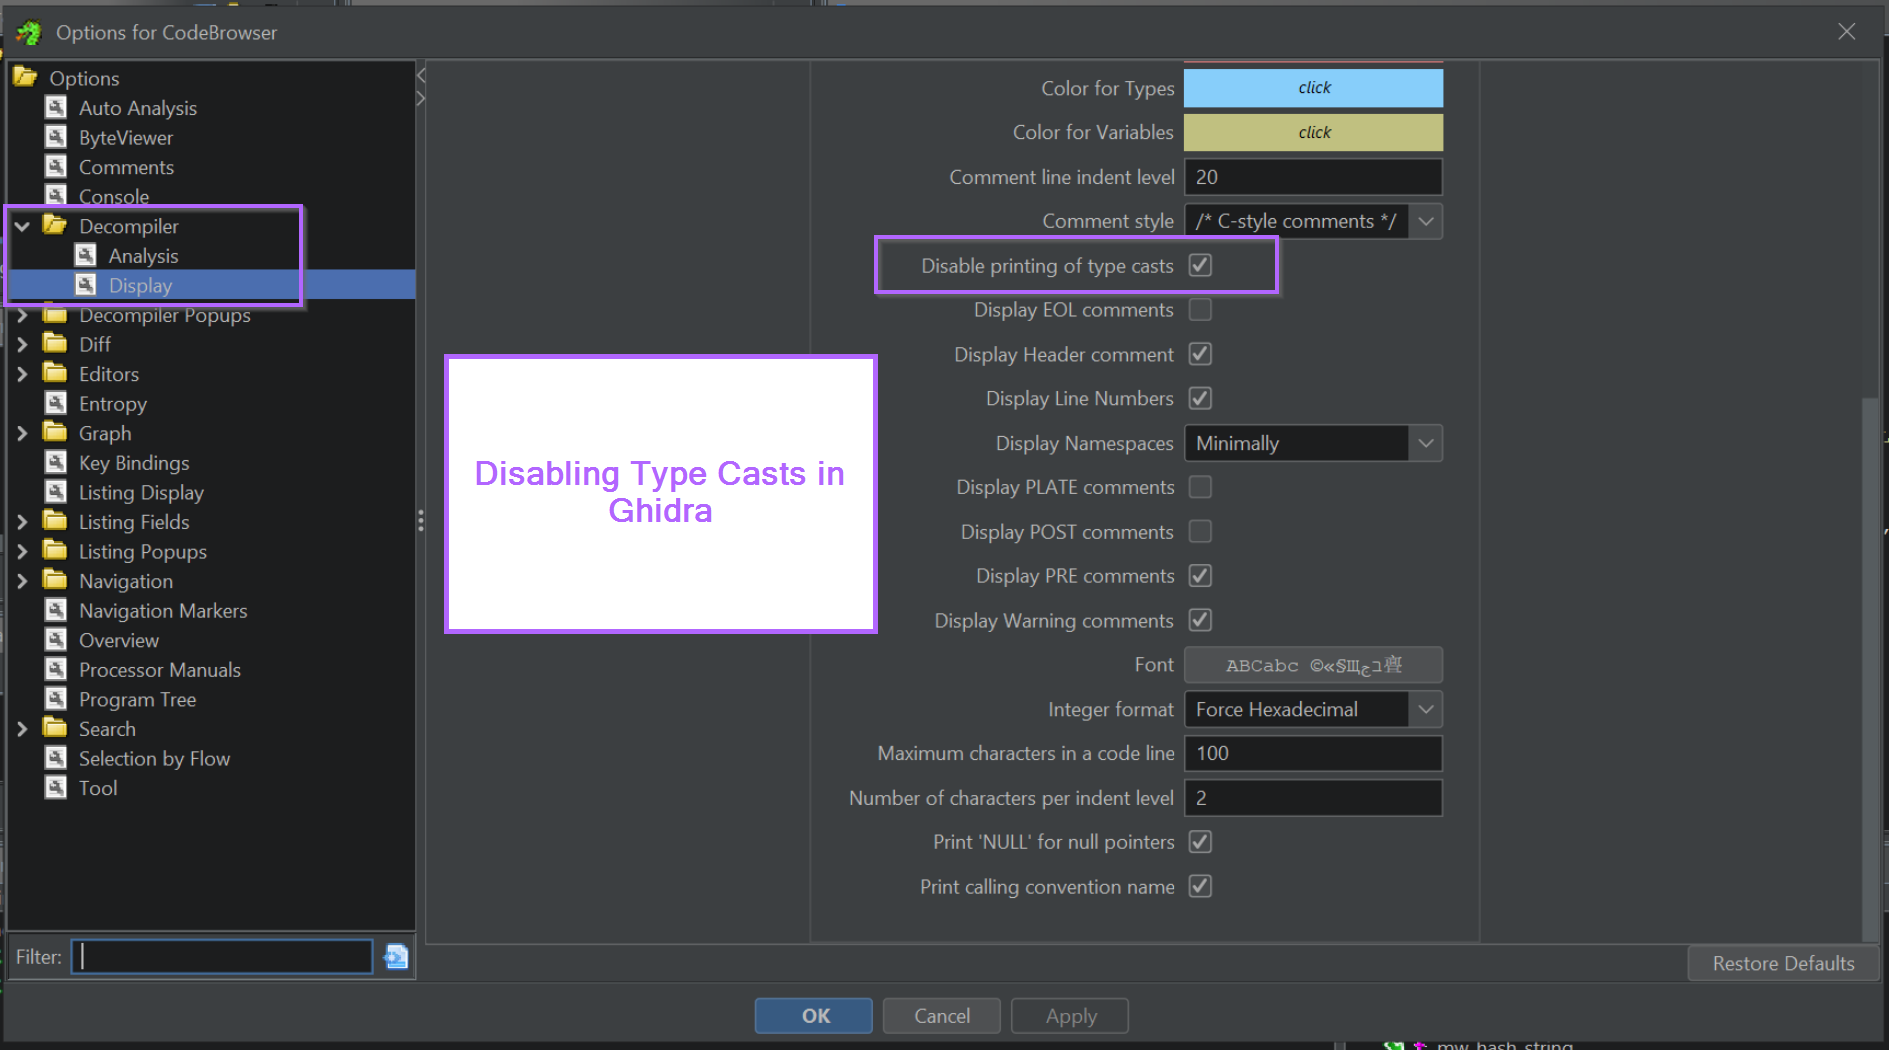The width and height of the screenshot is (1889, 1050).
Task: Click Number of characters per indent level field
Action: pos(1313,798)
